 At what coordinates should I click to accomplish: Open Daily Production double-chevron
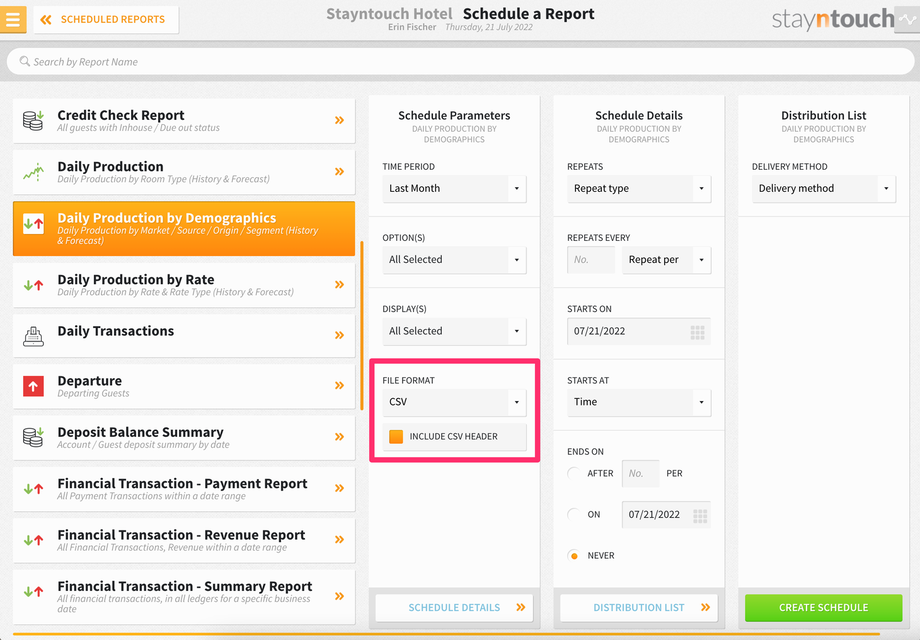click(339, 171)
